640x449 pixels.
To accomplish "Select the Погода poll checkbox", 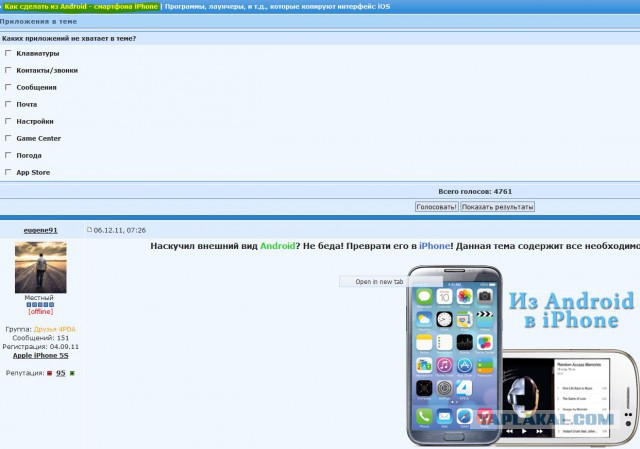I will tap(8, 155).
